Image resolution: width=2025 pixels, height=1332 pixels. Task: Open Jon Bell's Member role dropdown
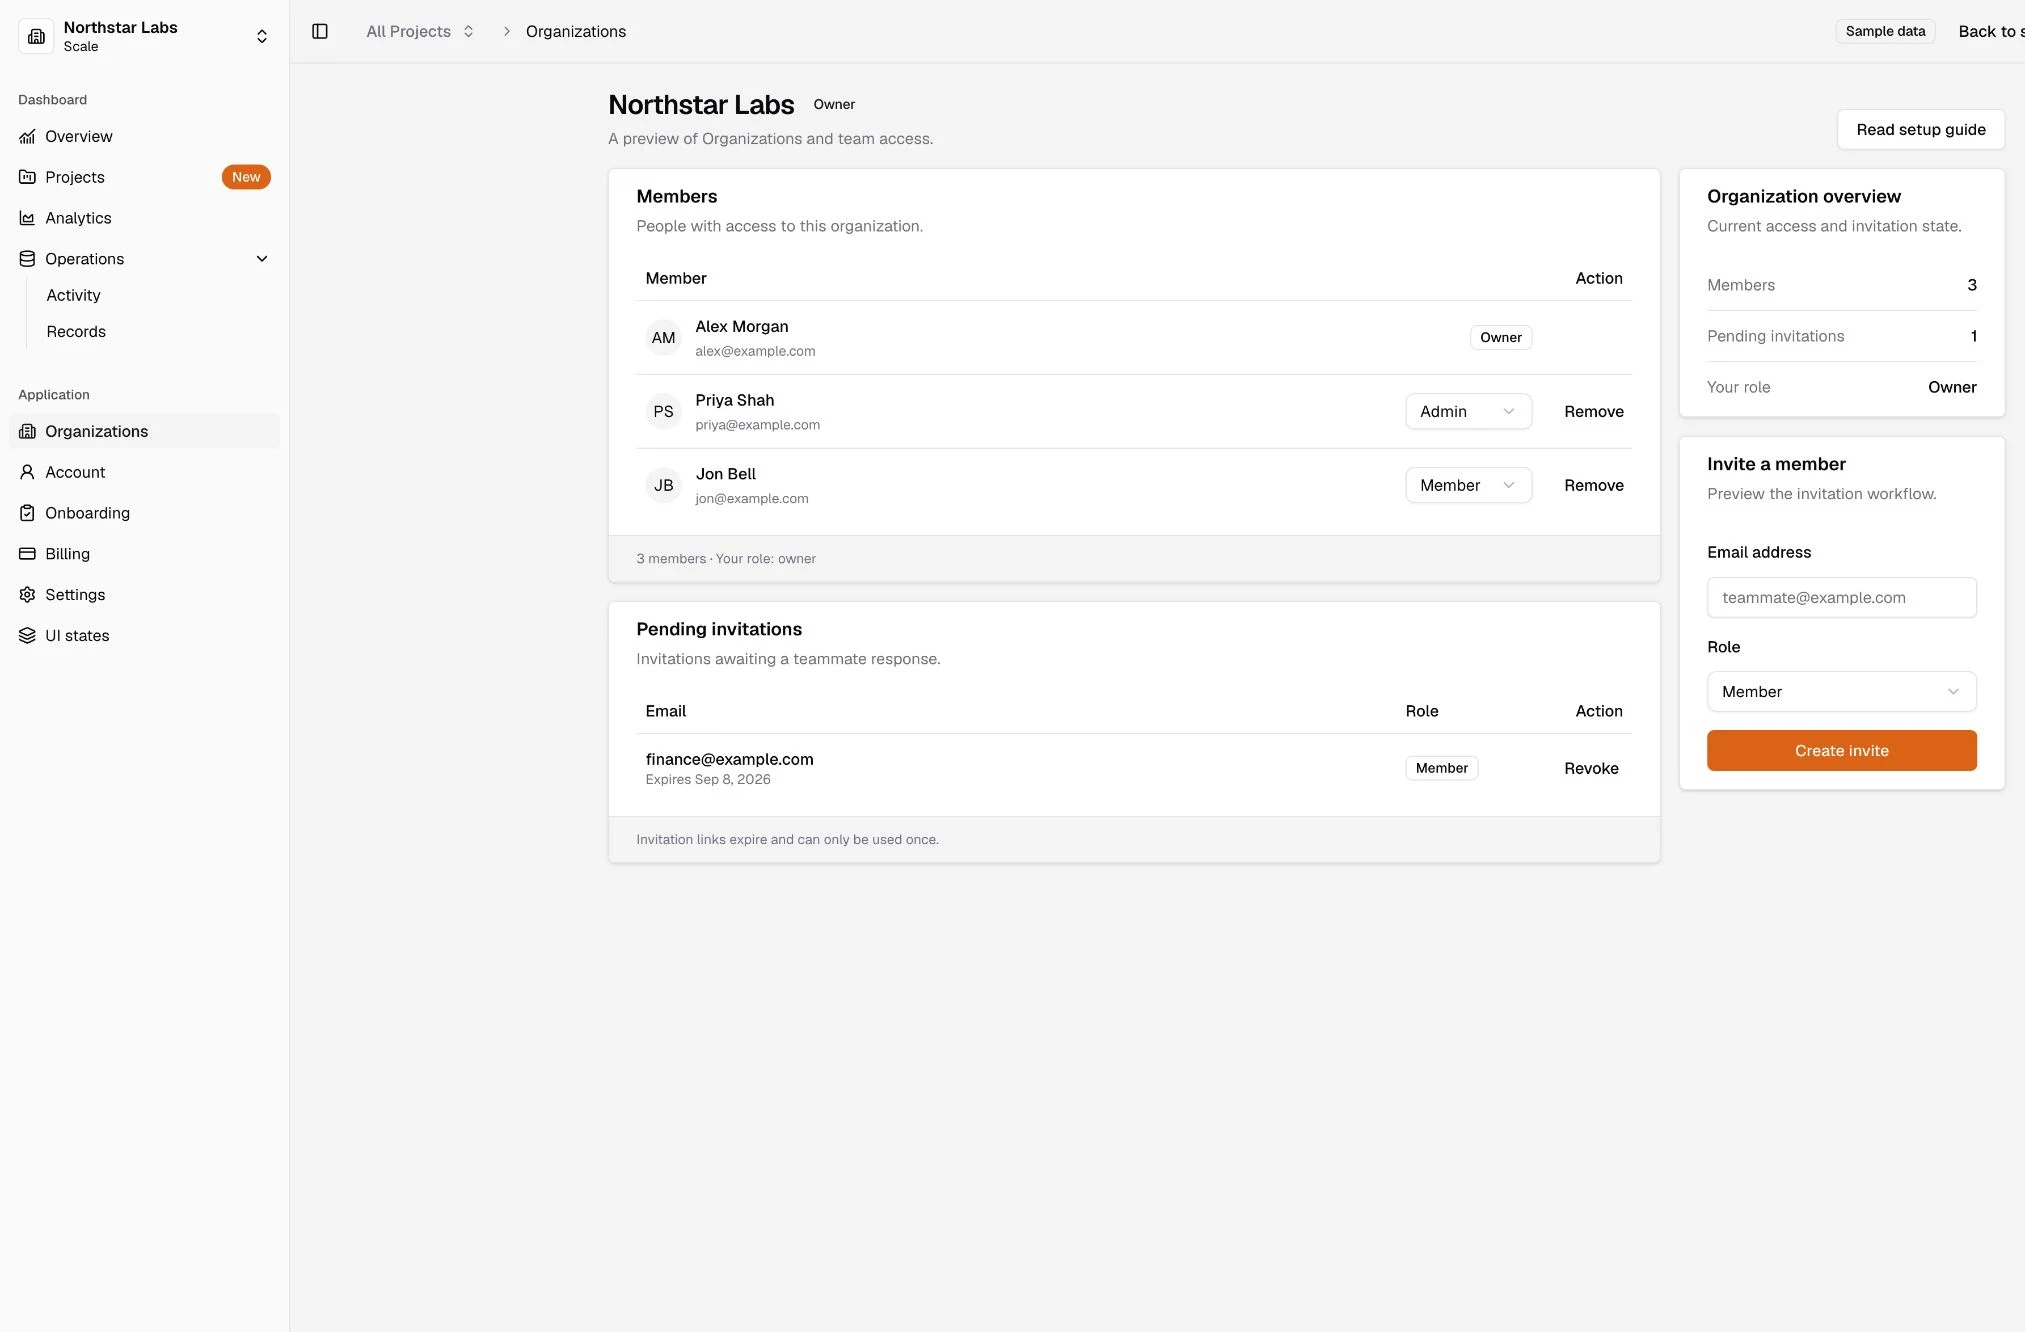point(1468,485)
